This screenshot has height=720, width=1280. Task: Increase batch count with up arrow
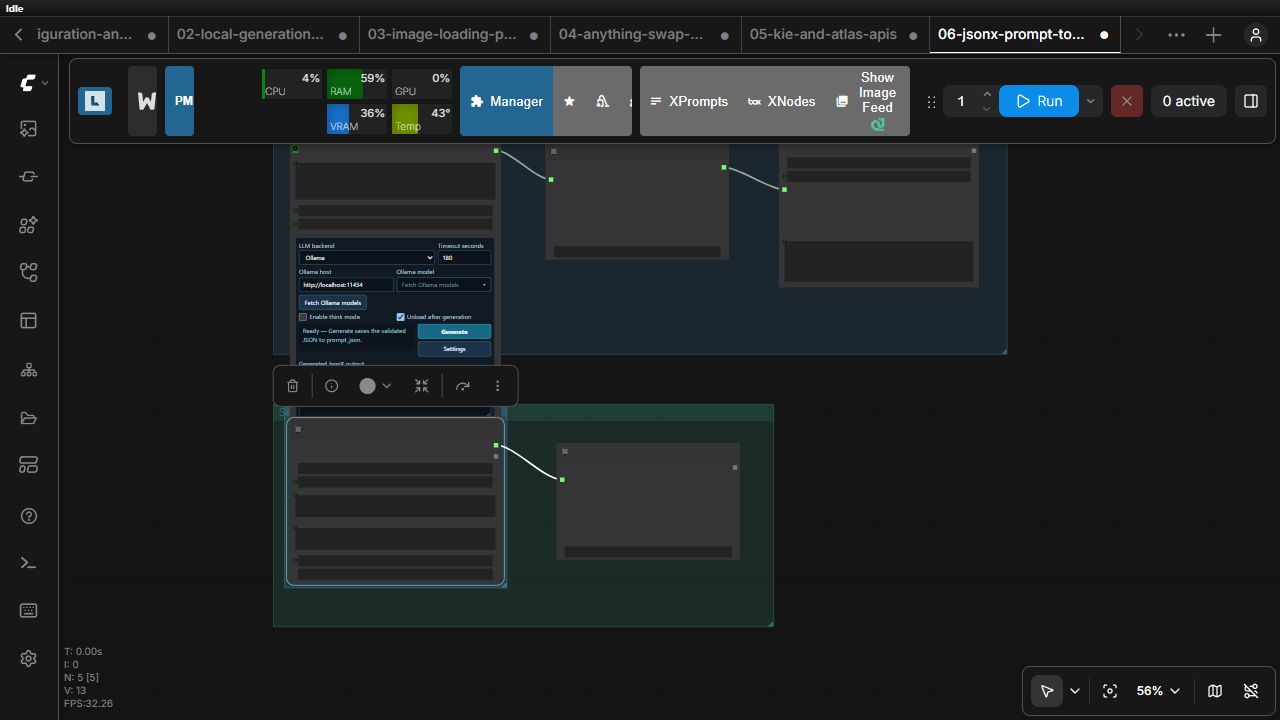point(987,94)
